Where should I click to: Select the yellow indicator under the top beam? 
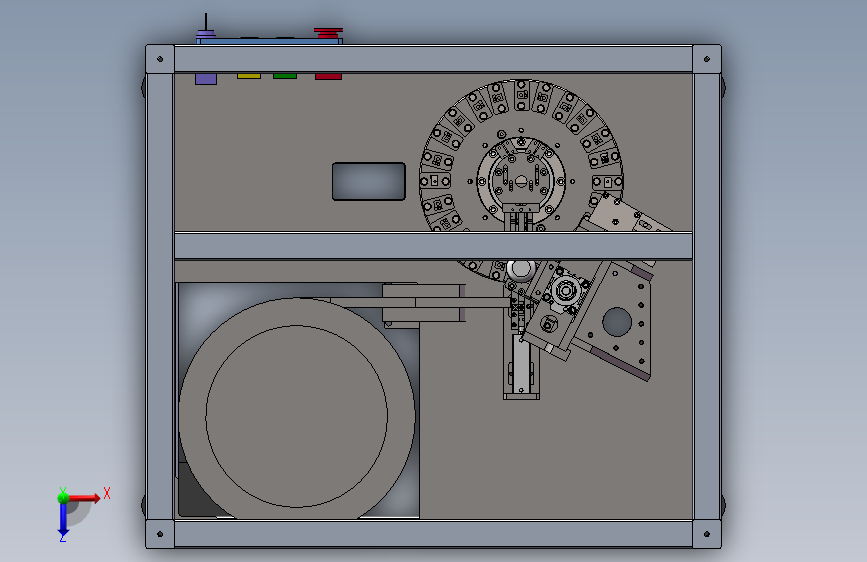coord(249,76)
